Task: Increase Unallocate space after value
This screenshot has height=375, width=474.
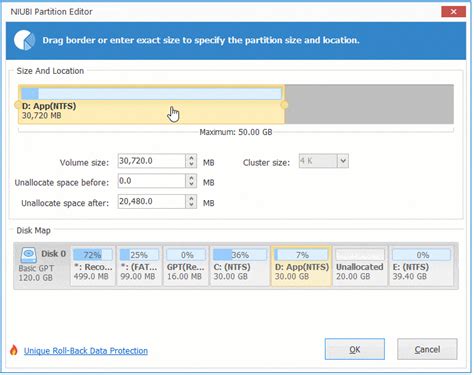Action: click(191, 198)
